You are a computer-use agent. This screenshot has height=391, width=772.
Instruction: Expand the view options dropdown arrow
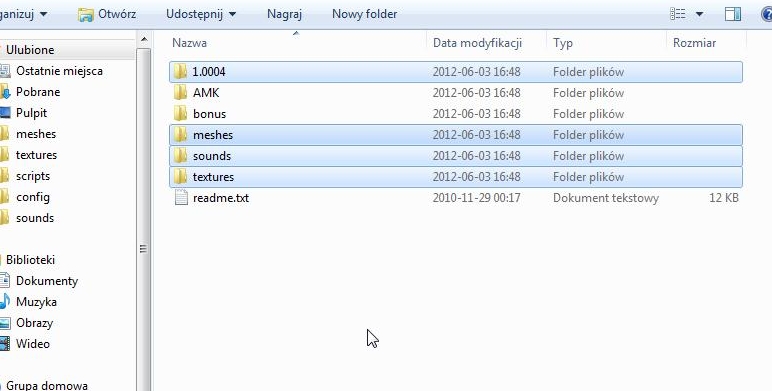(x=699, y=14)
